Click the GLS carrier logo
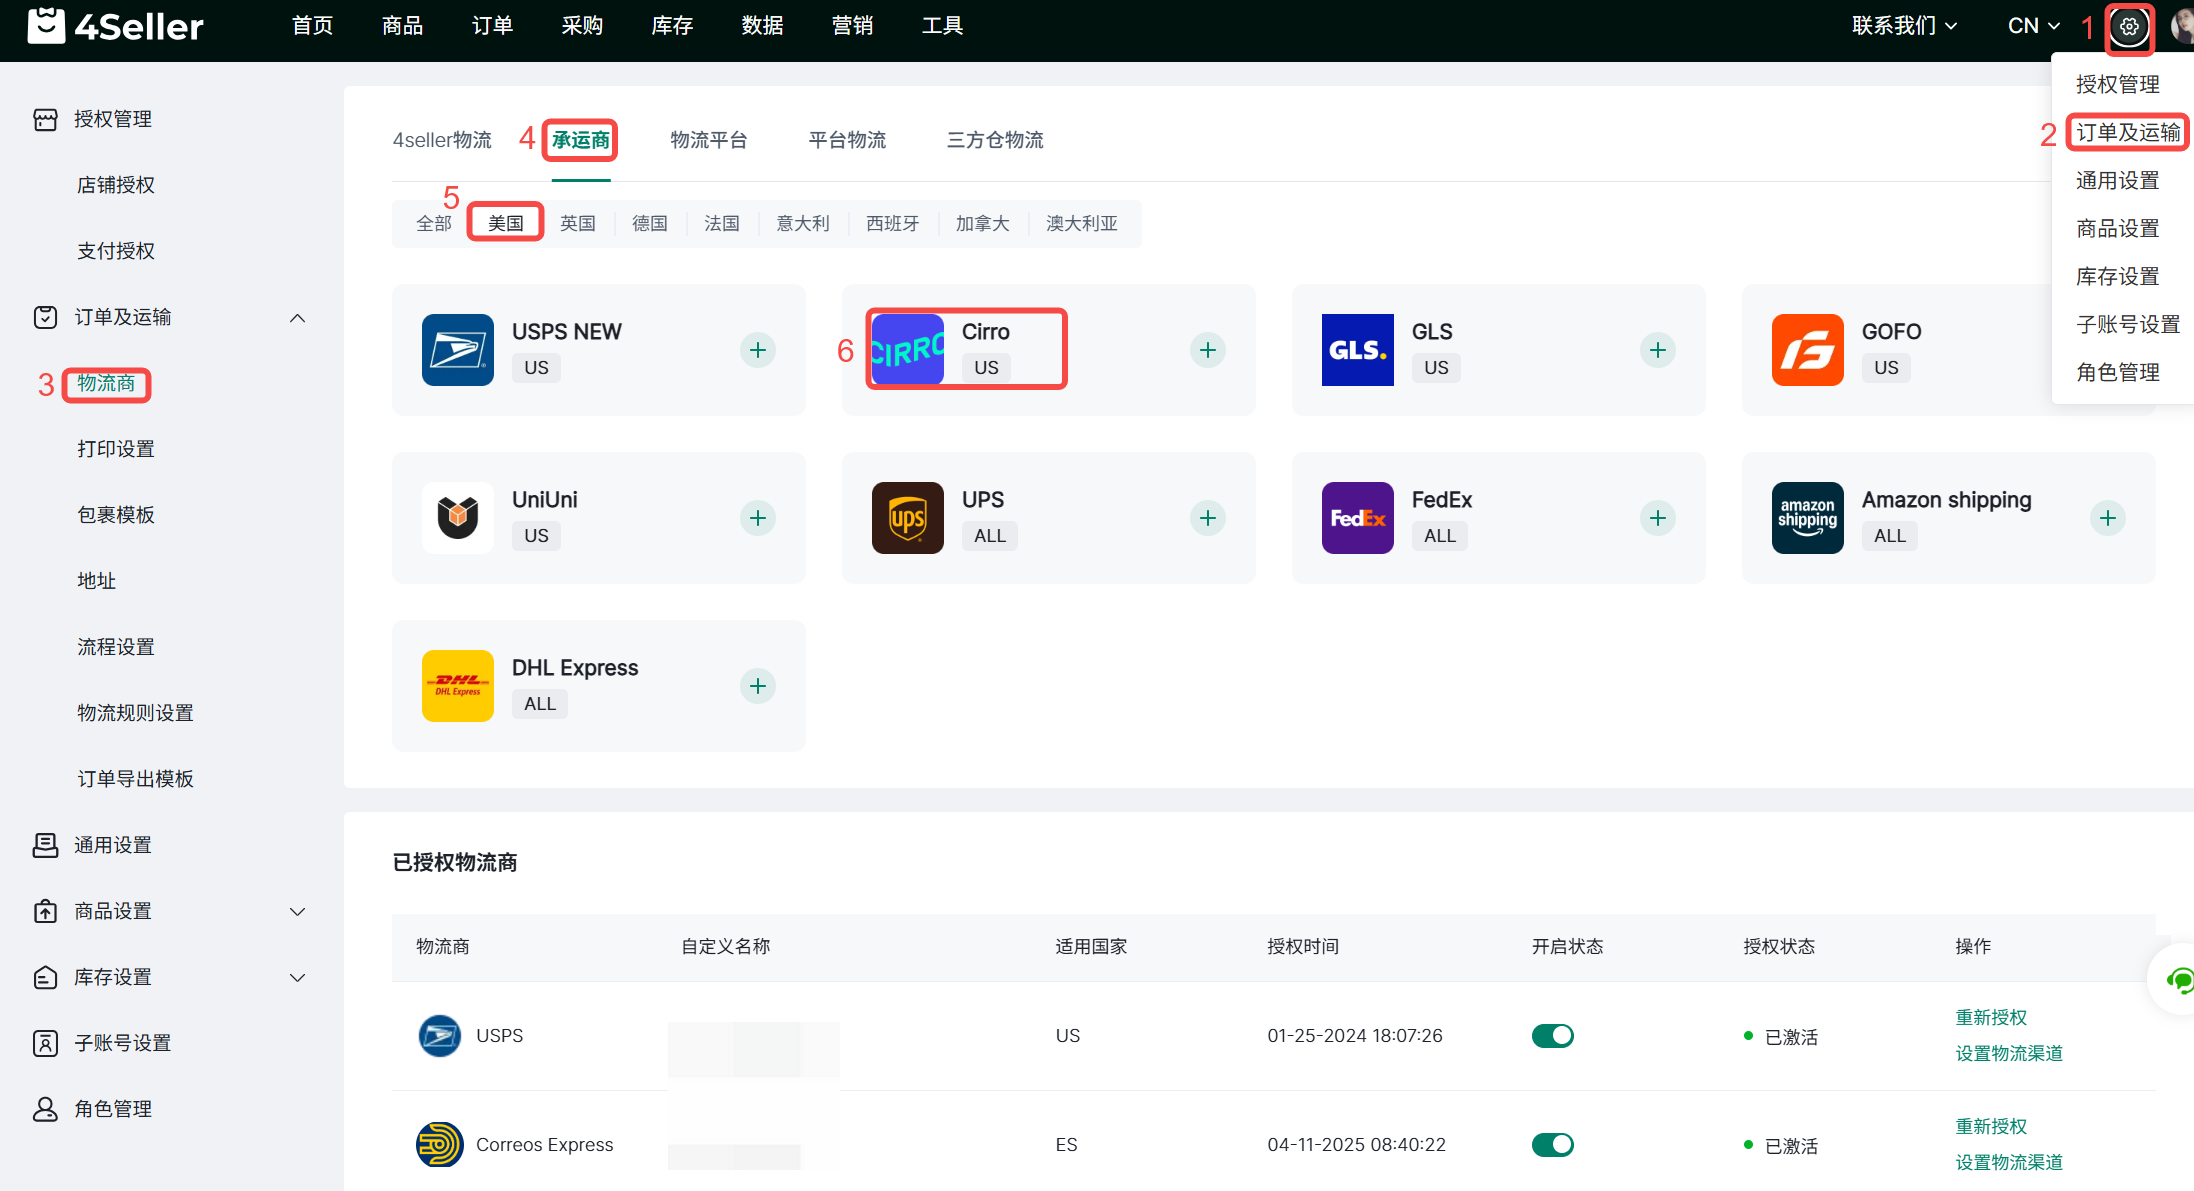 click(1357, 350)
